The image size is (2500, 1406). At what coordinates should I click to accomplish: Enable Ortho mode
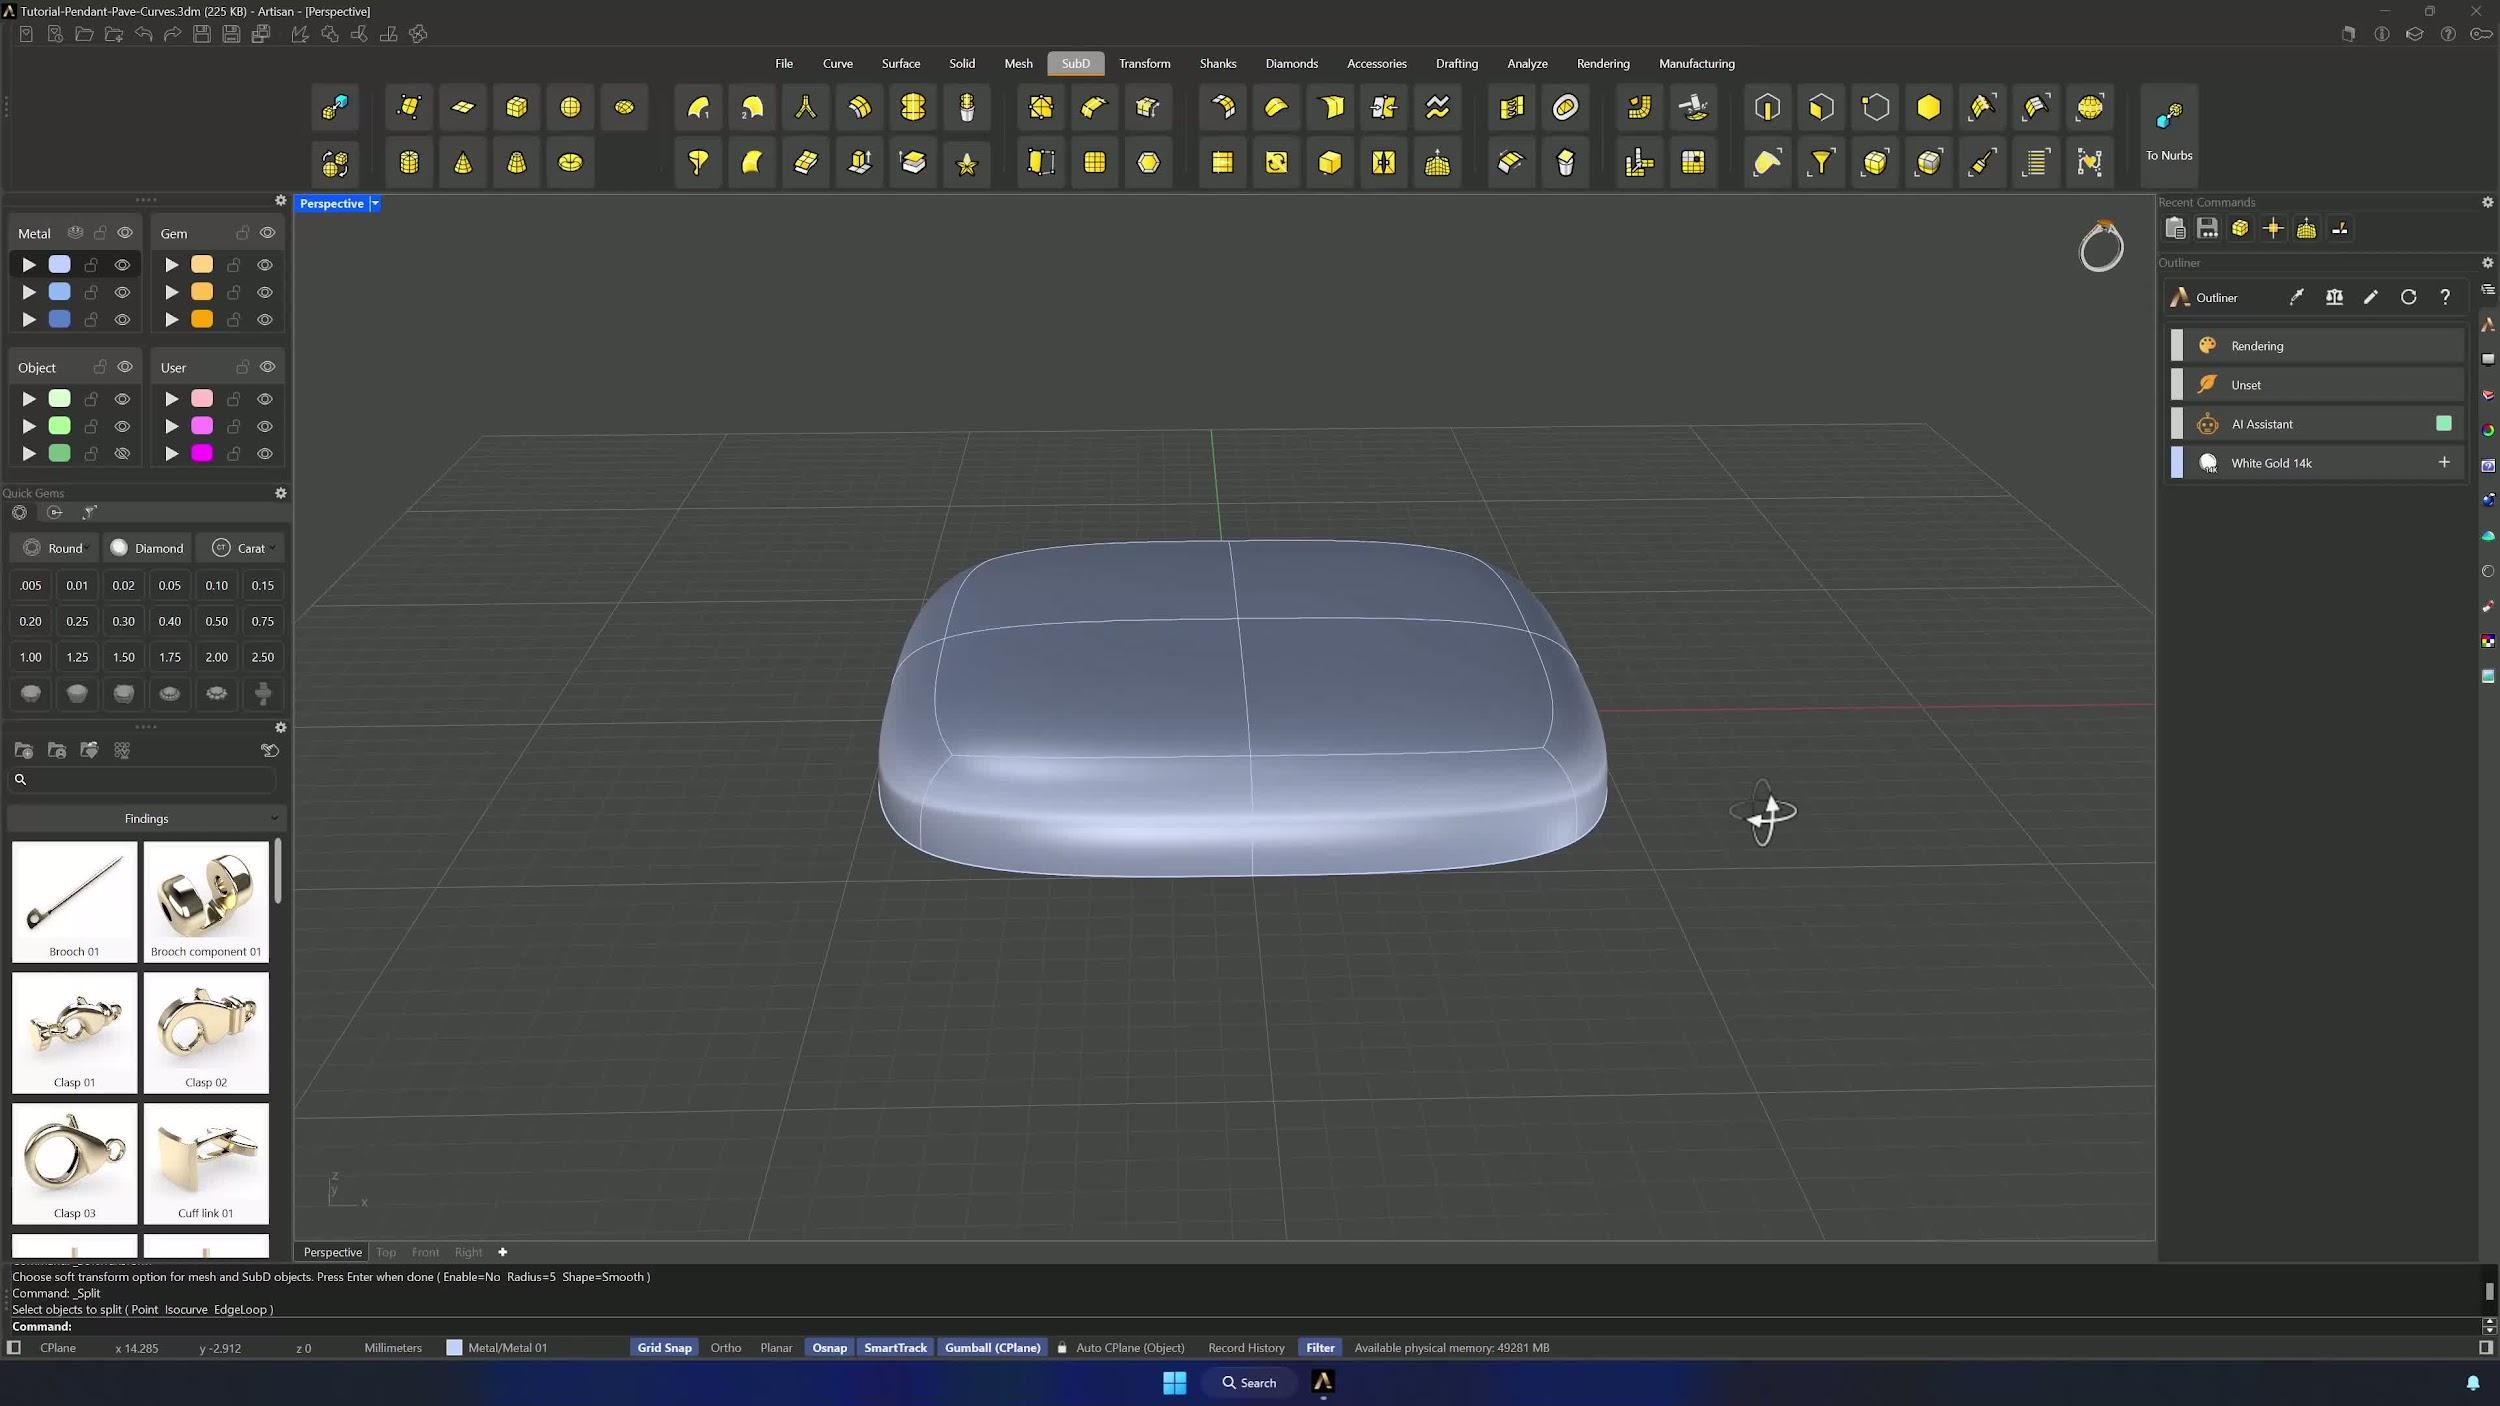click(x=726, y=1347)
